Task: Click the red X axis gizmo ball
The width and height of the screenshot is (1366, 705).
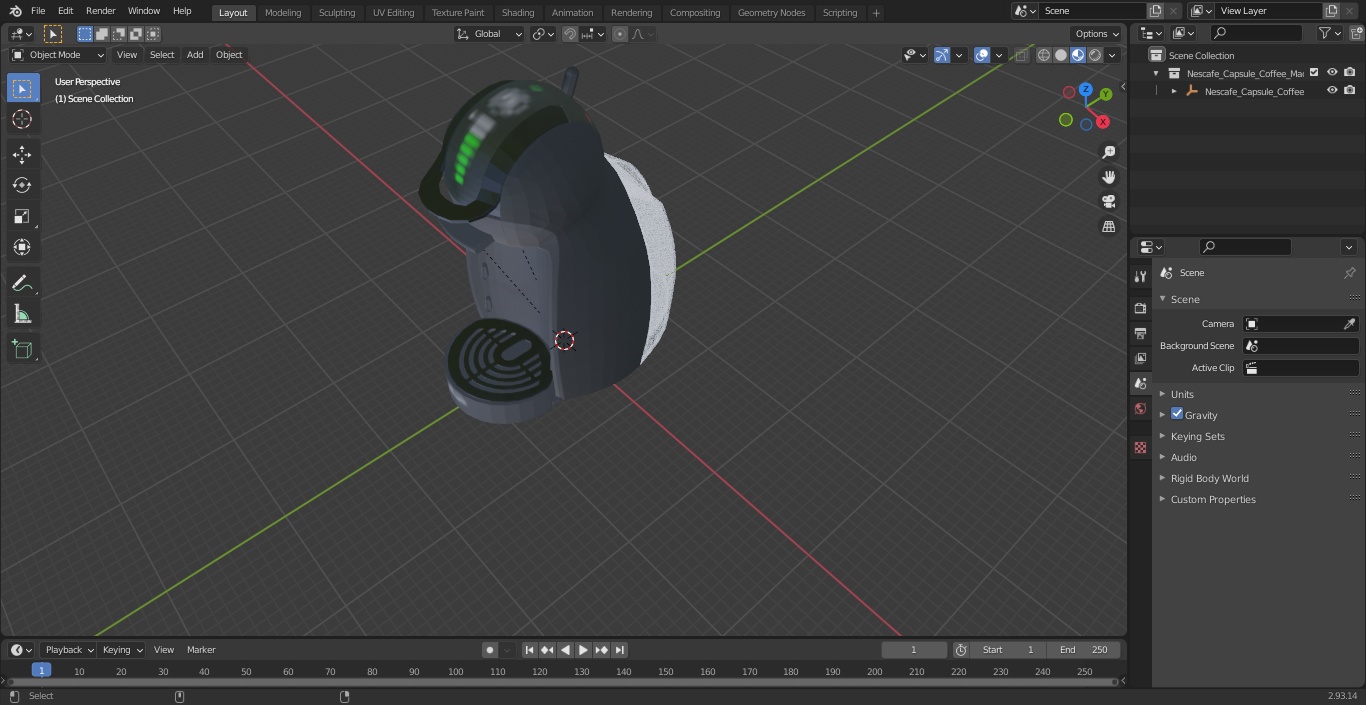Action: pyautogui.click(x=1103, y=122)
